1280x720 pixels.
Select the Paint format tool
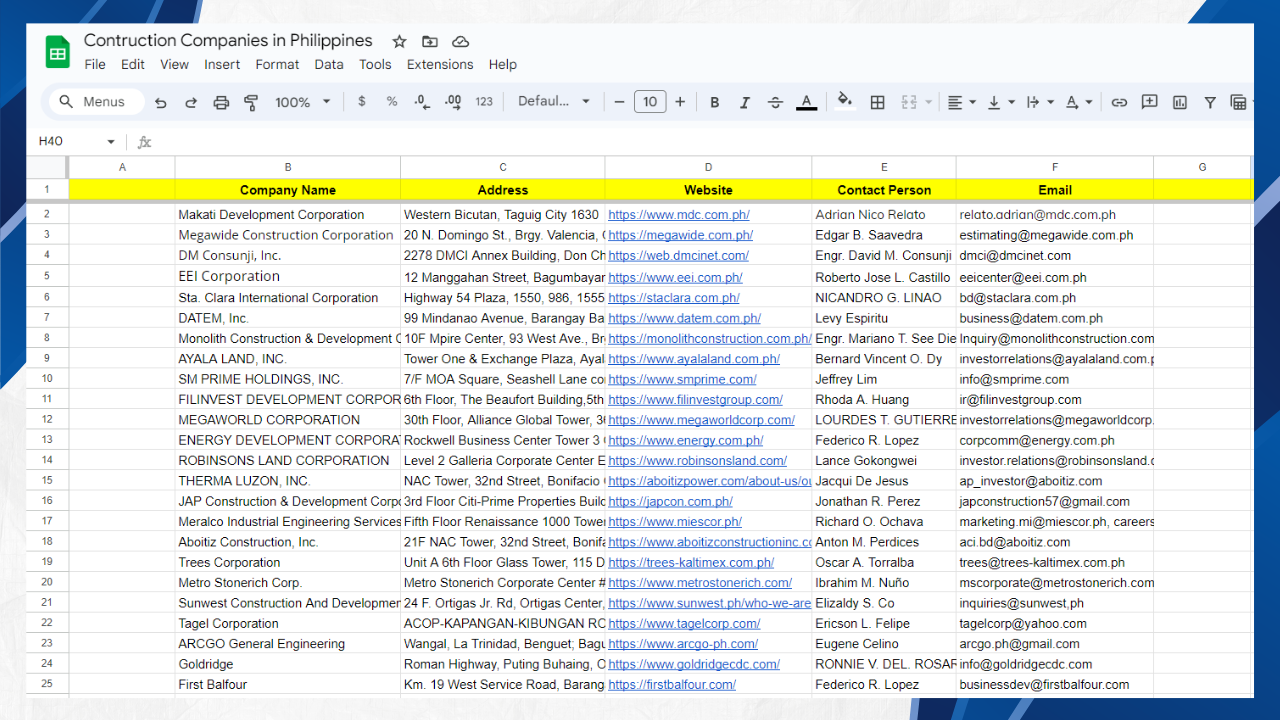[x=251, y=102]
